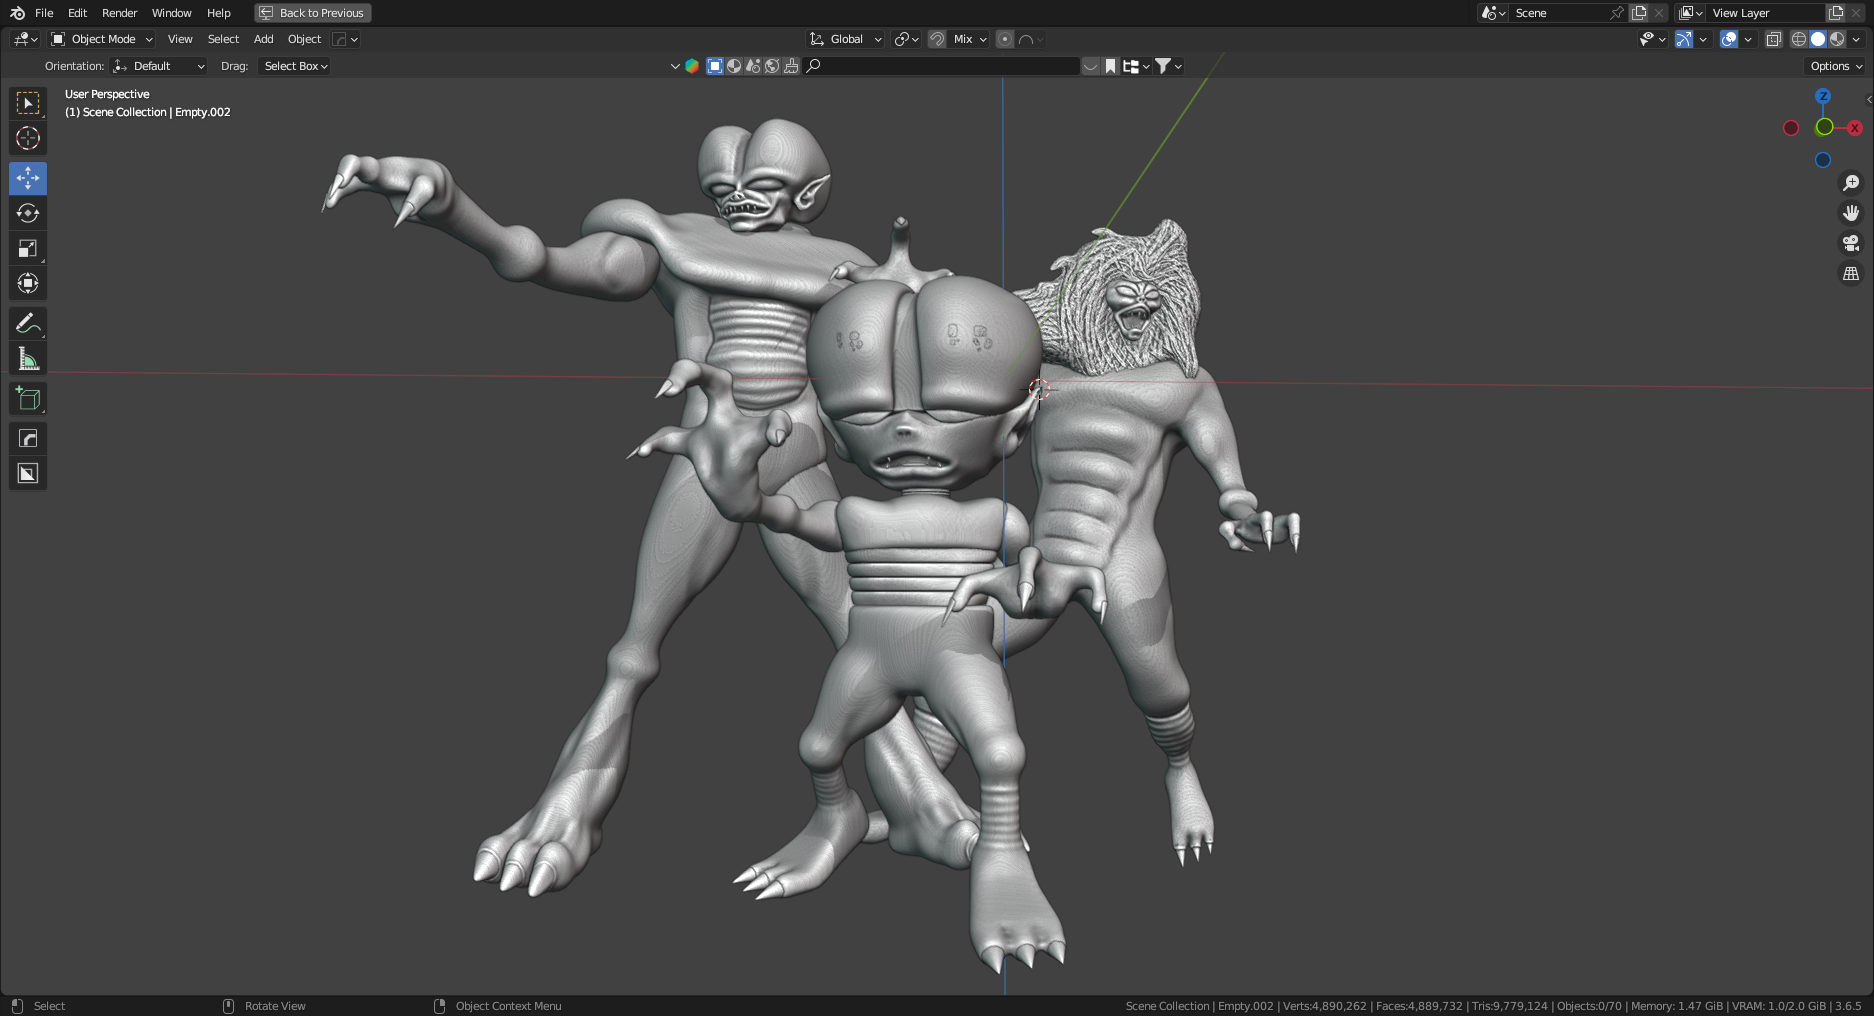
Task: Open the Window menu
Action: click(x=171, y=13)
